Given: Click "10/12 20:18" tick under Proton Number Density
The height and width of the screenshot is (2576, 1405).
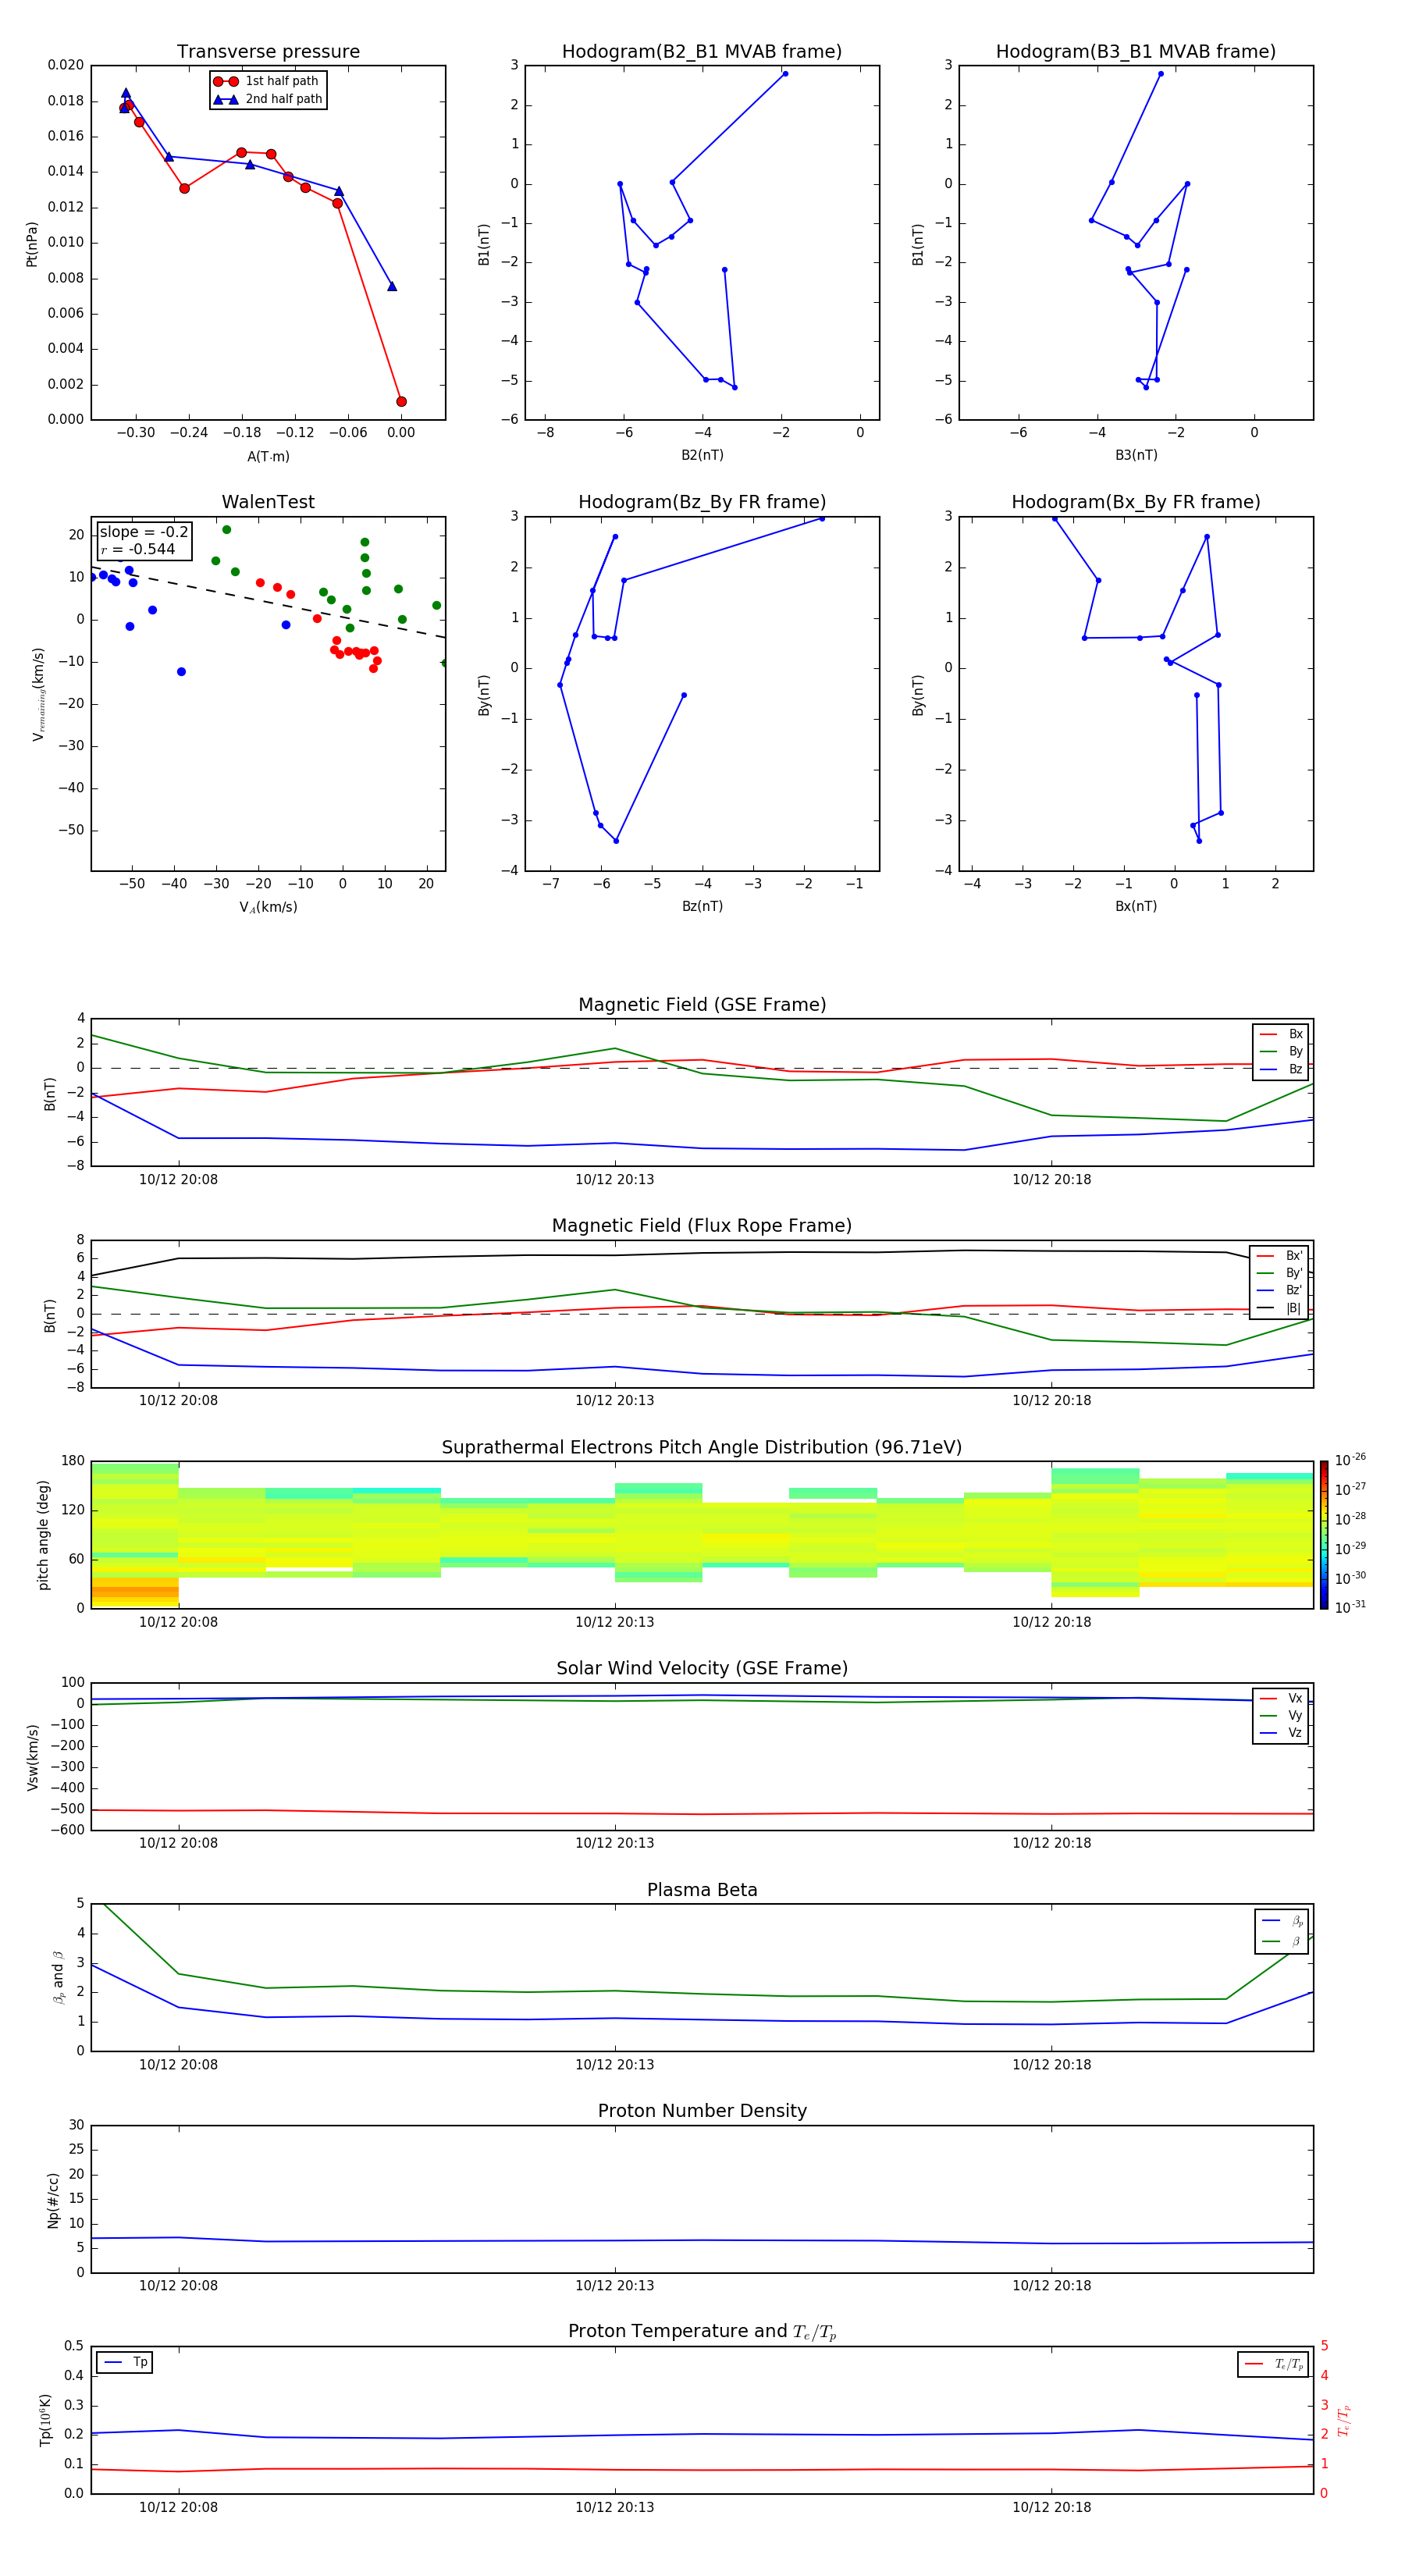Looking at the screenshot, I should pyautogui.click(x=1051, y=2285).
